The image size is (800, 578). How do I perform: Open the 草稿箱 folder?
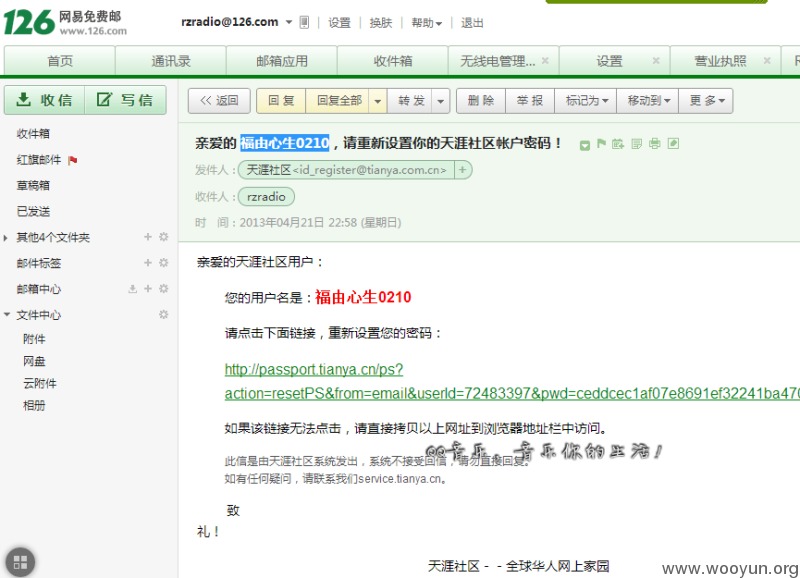[x=33, y=185]
